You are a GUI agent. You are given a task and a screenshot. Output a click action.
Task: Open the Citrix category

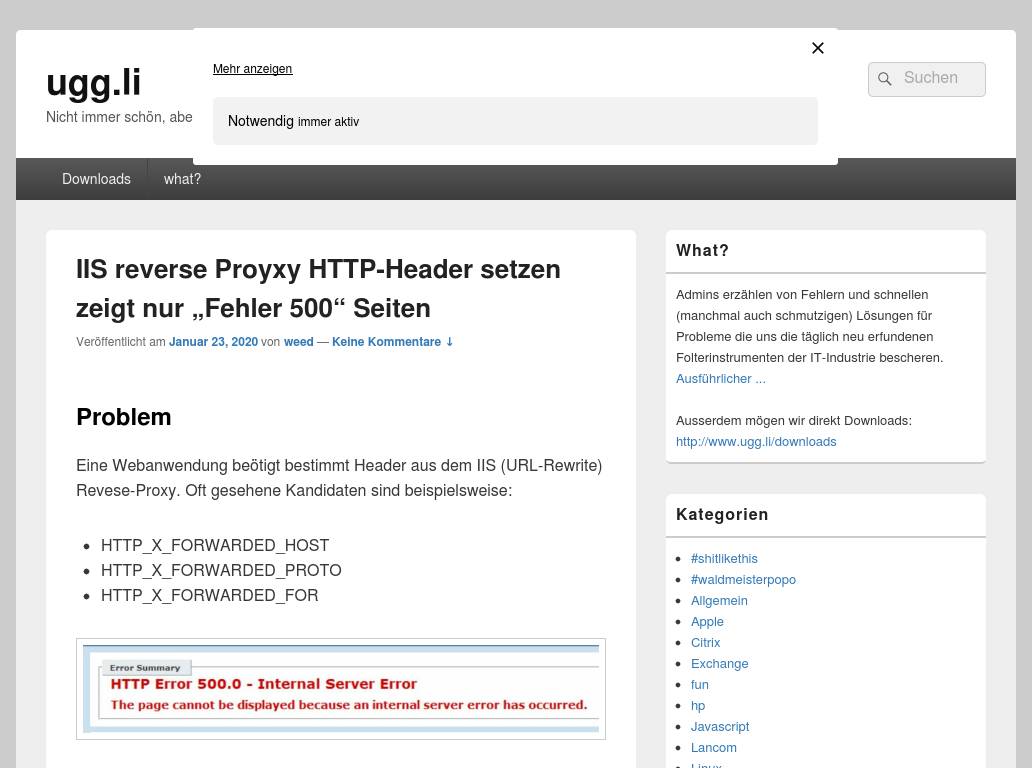pyautogui.click(x=705, y=642)
